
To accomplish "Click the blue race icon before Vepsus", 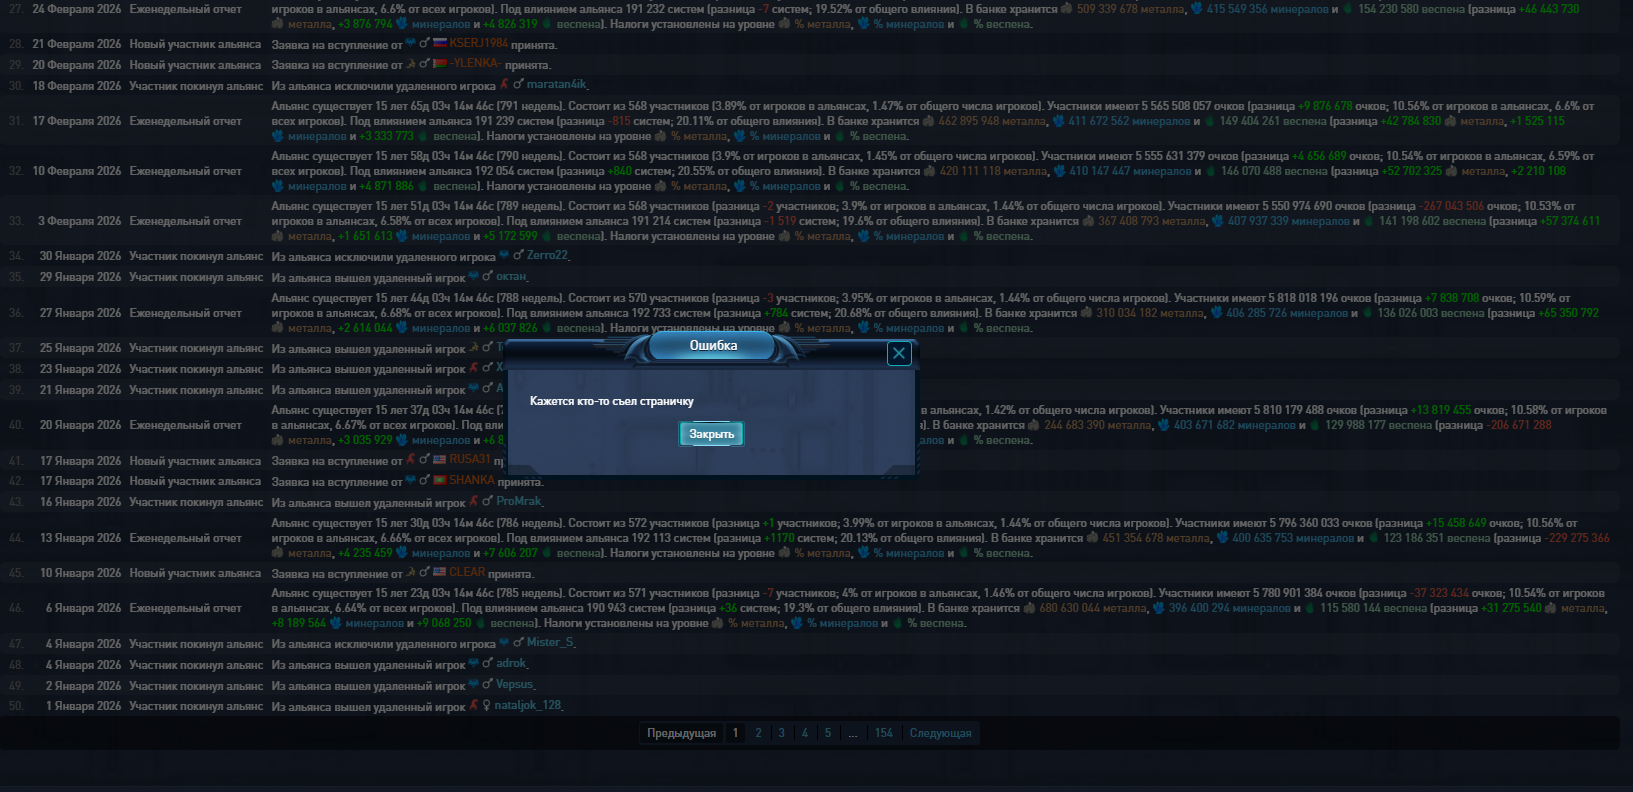I will tap(473, 685).
